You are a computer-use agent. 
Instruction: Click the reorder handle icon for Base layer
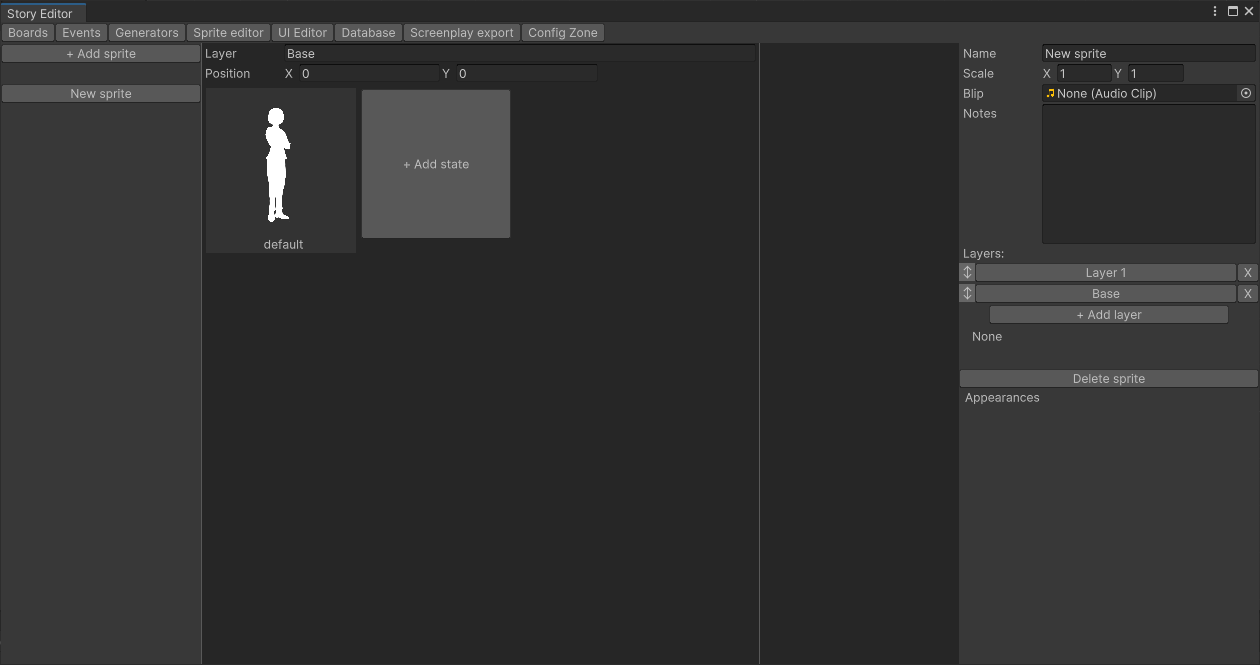click(967, 294)
